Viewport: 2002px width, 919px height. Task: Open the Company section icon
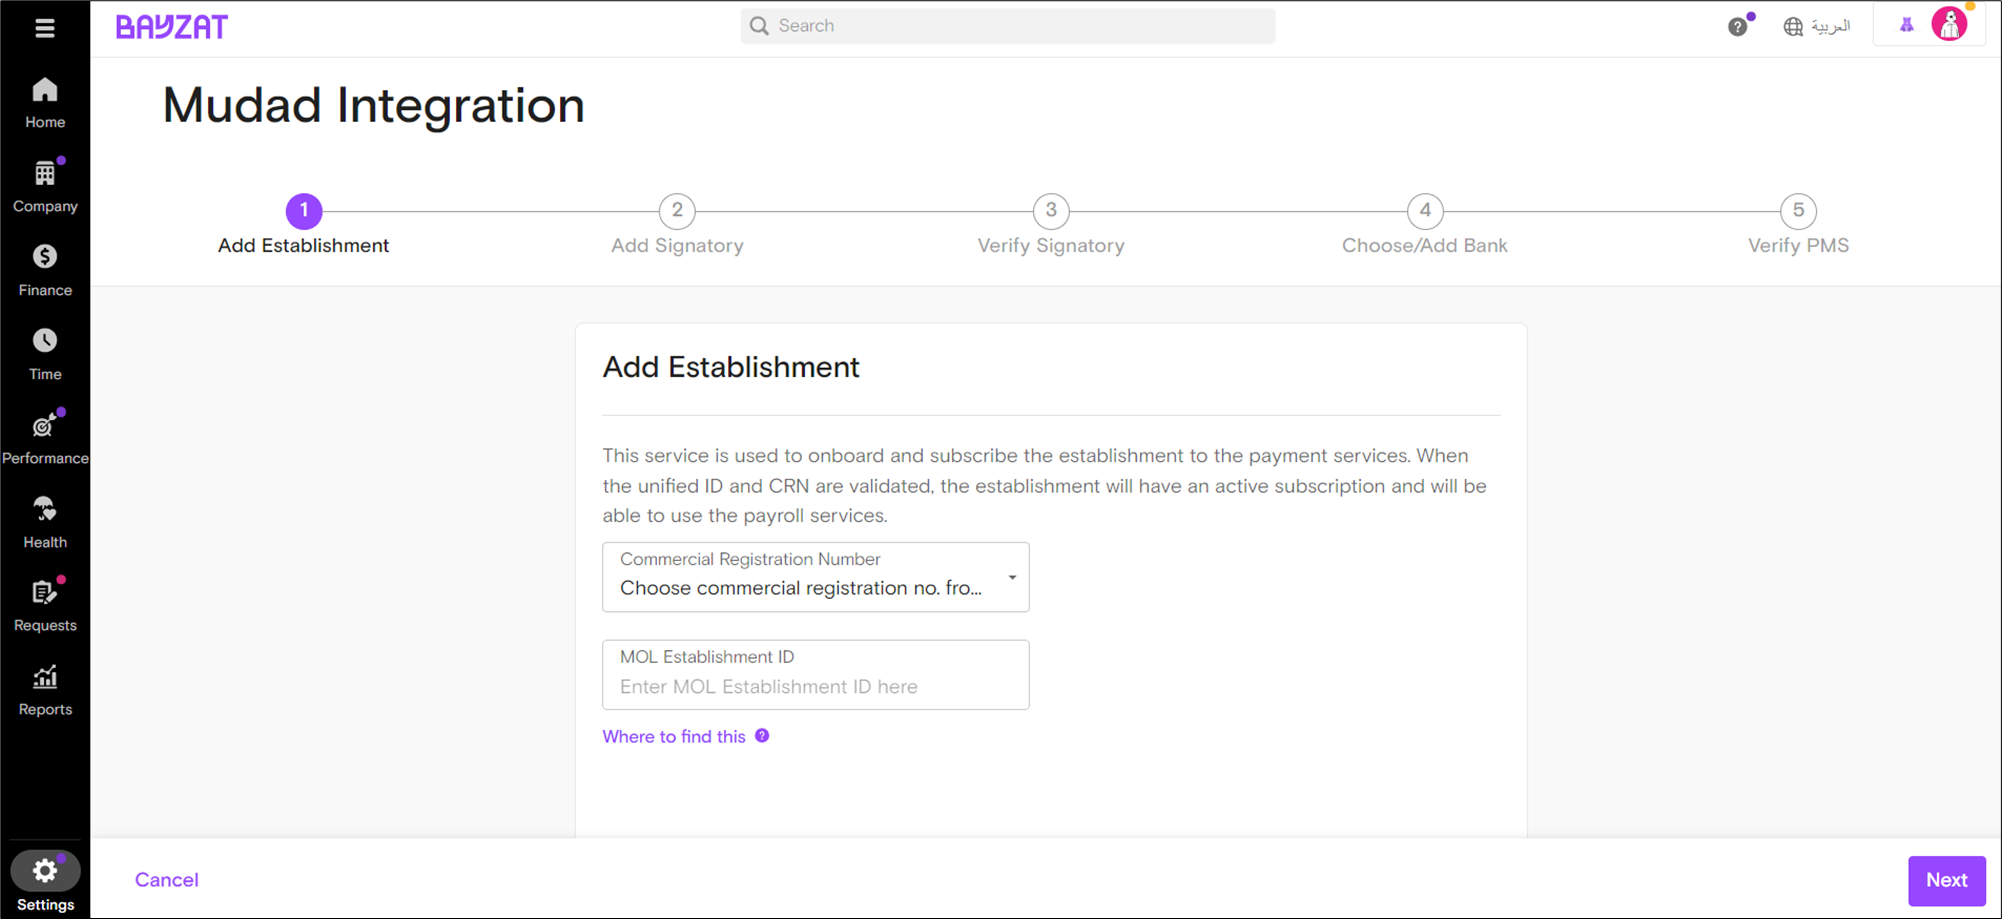click(45, 174)
